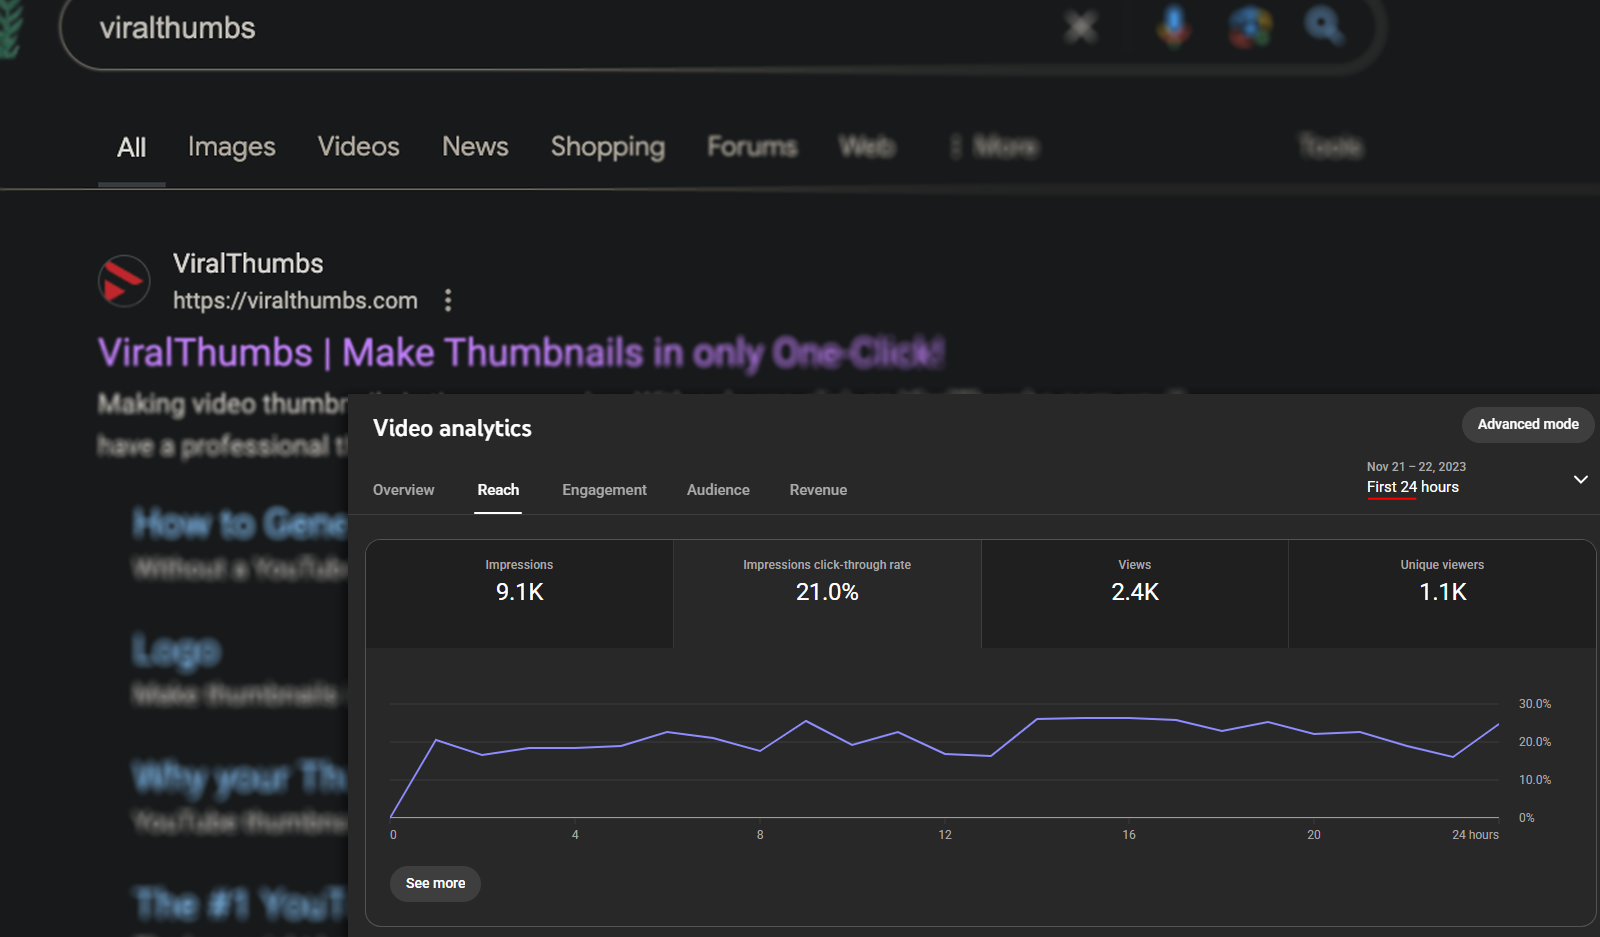Expand the Nov 21–22 date range chevron
This screenshot has height=937, width=1600.
(x=1581, y=479)
